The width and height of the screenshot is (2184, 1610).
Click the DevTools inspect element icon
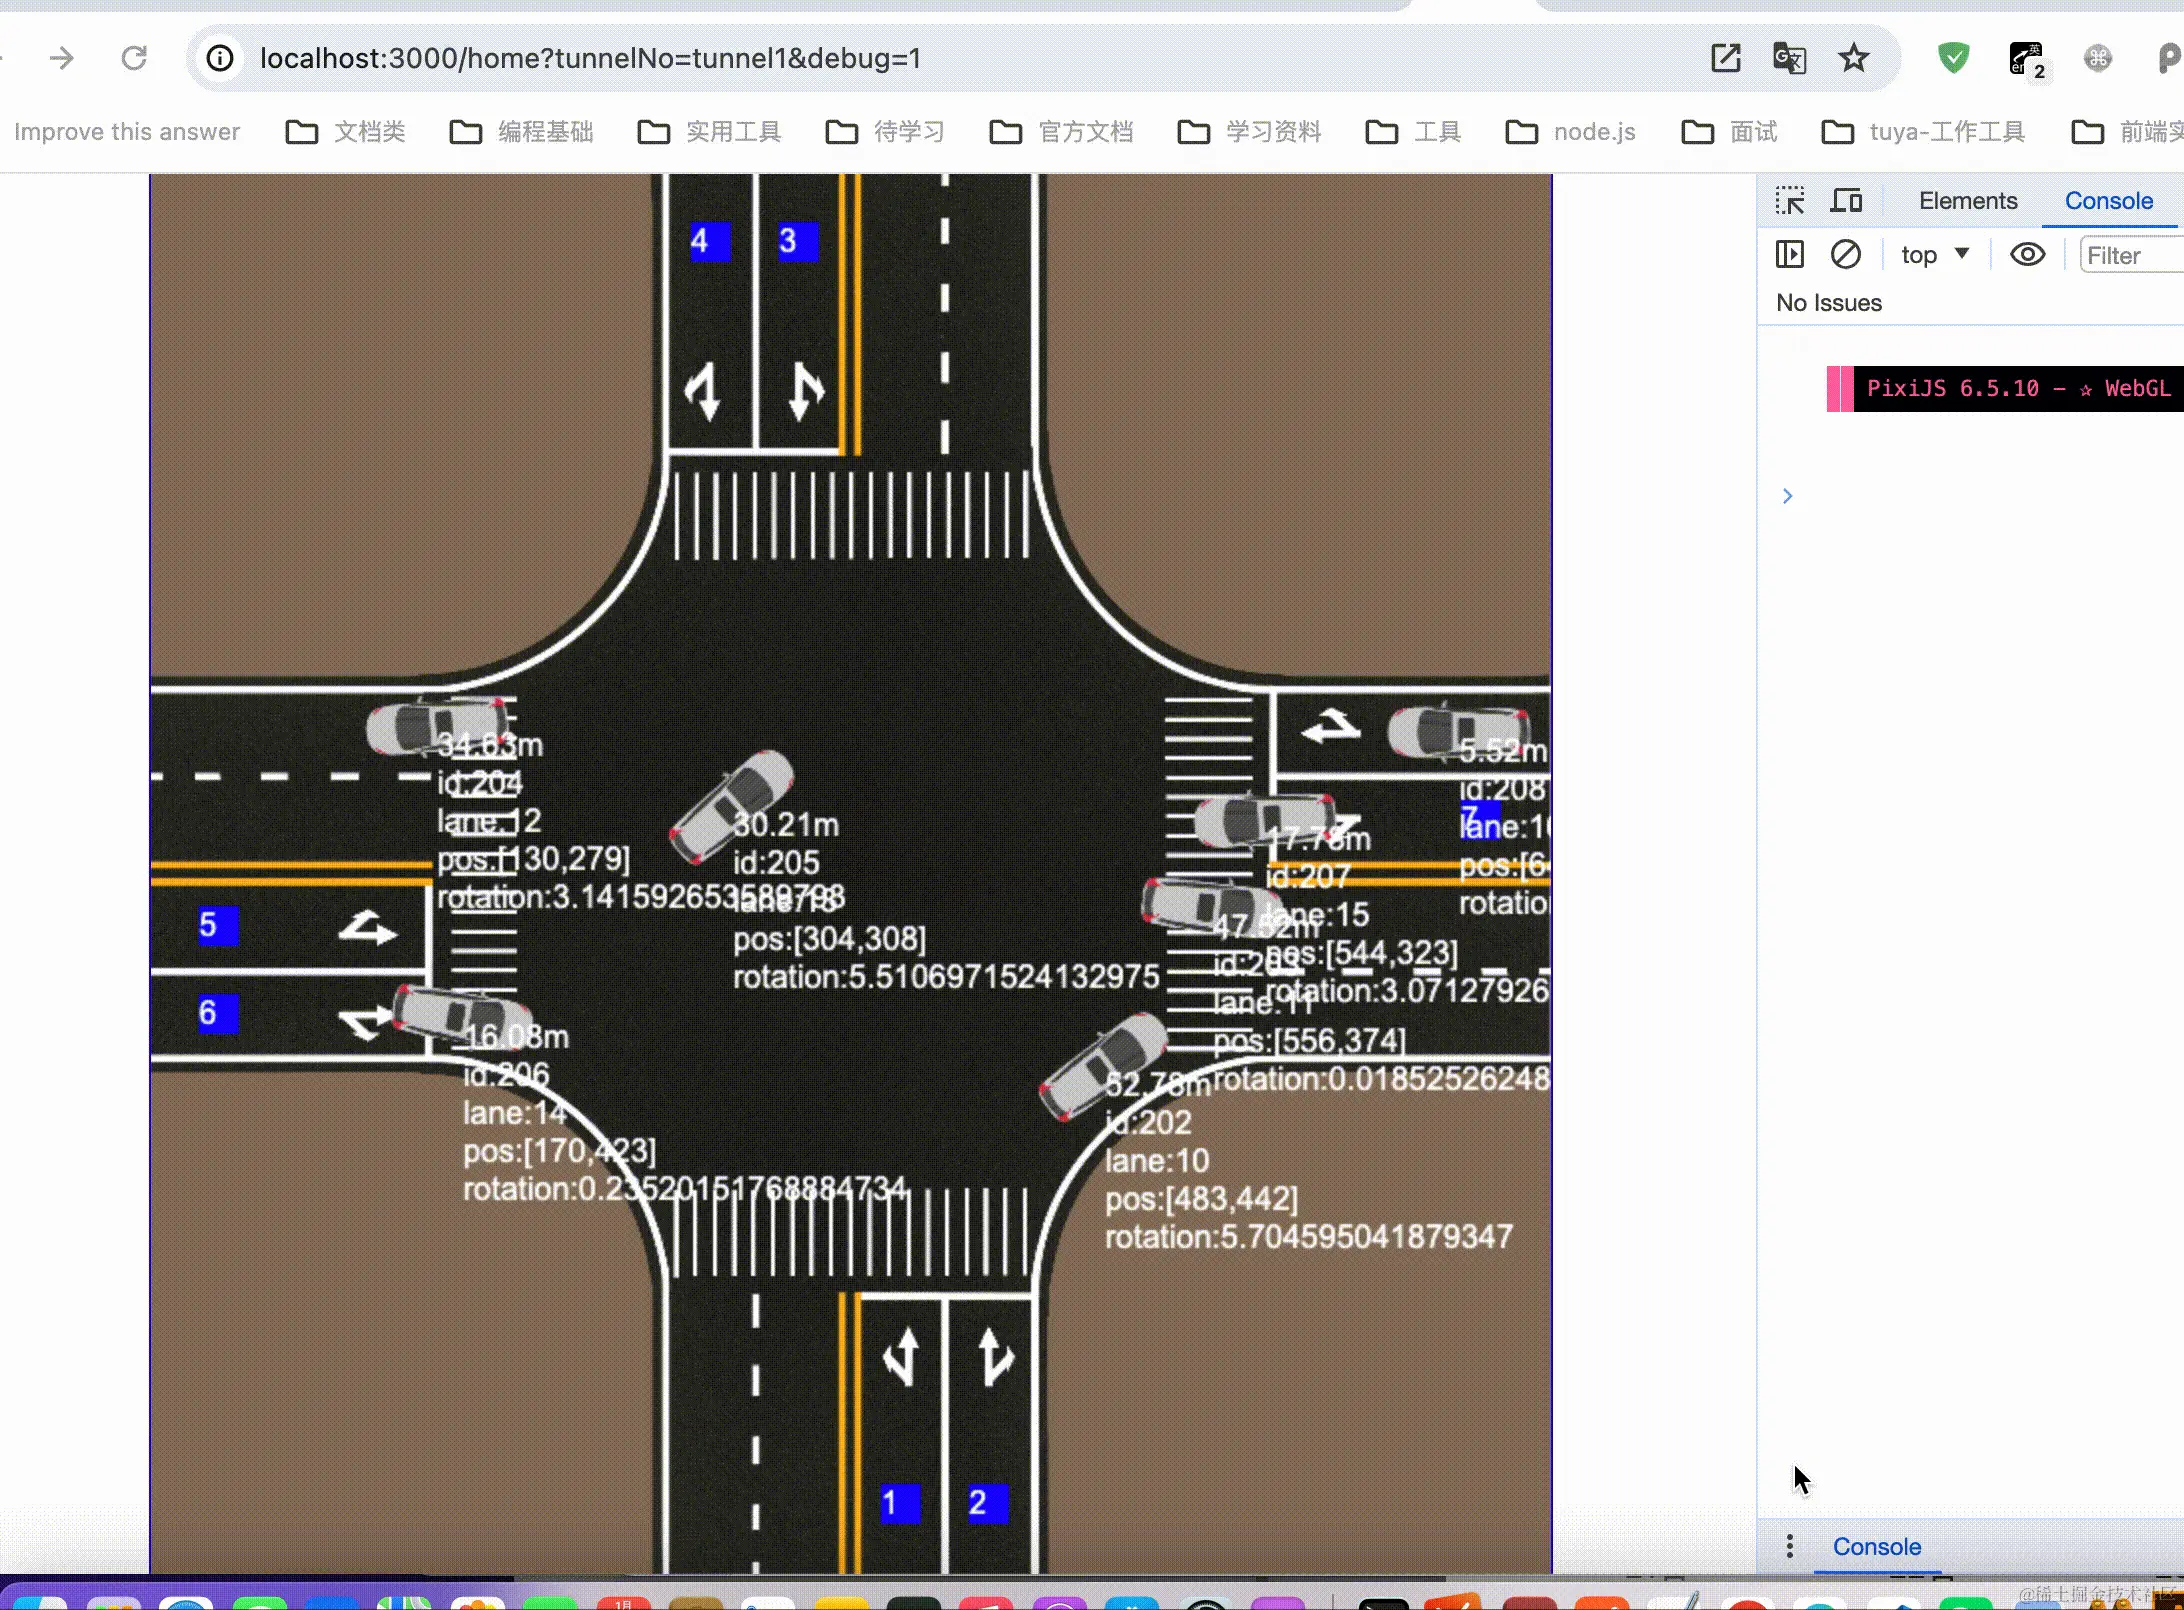tap(1790, 201)
